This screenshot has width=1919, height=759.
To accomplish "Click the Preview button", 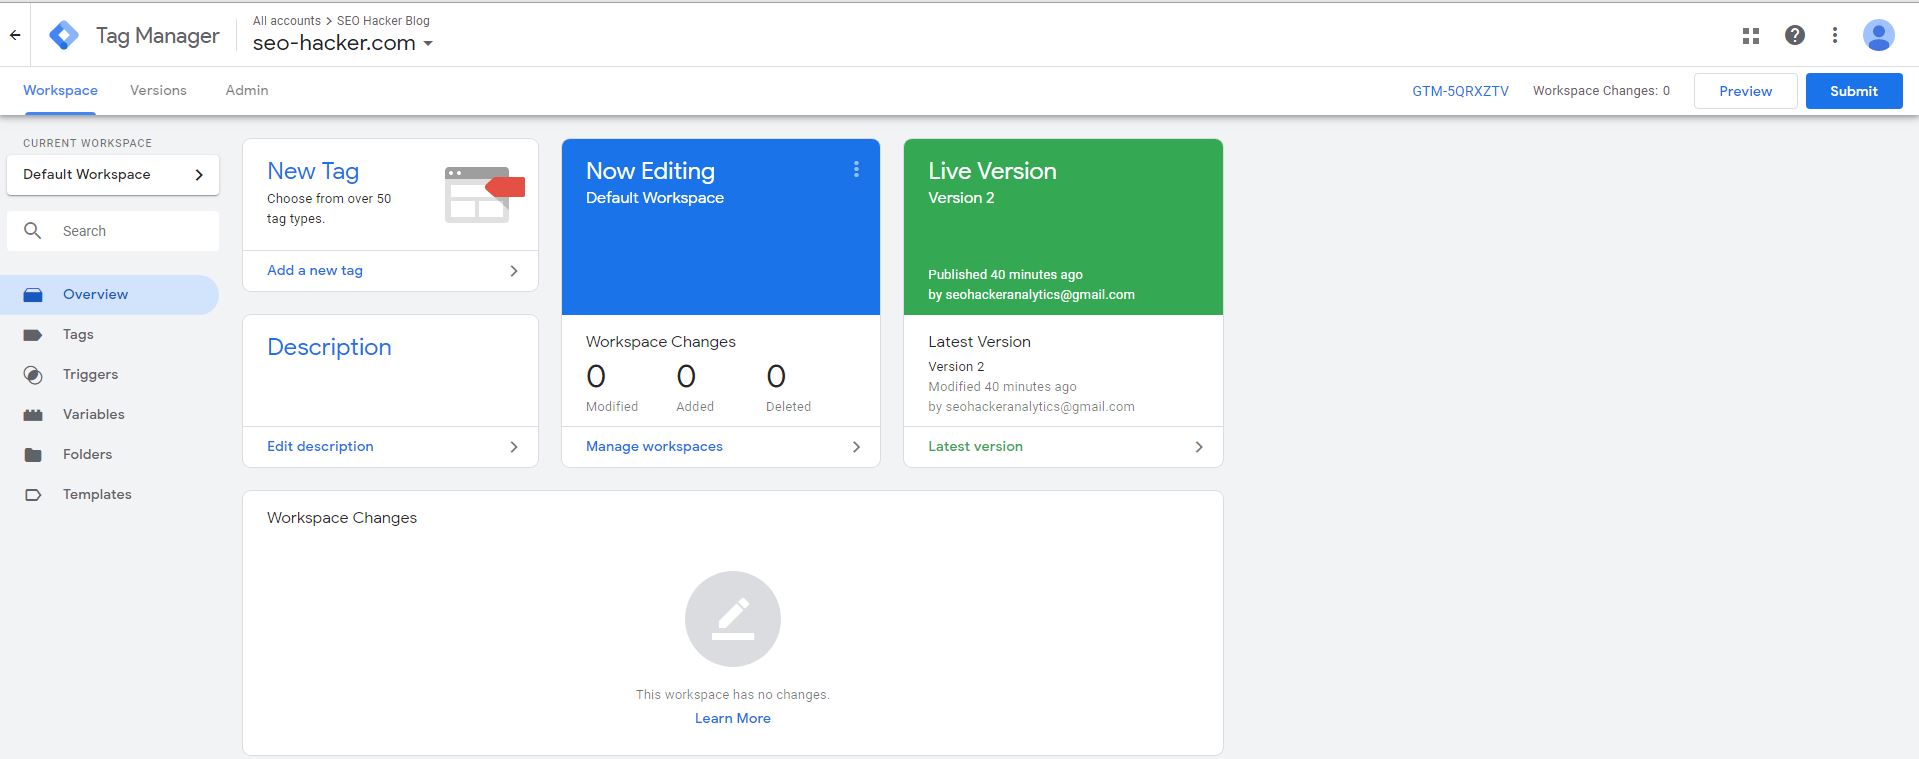I will click(1745, 91).
